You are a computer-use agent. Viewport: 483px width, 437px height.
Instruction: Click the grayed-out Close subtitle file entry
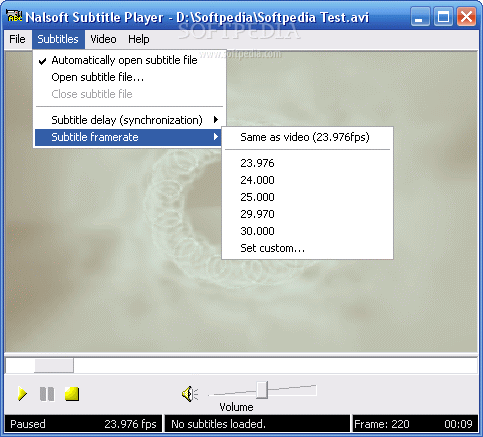click(129, 94)
